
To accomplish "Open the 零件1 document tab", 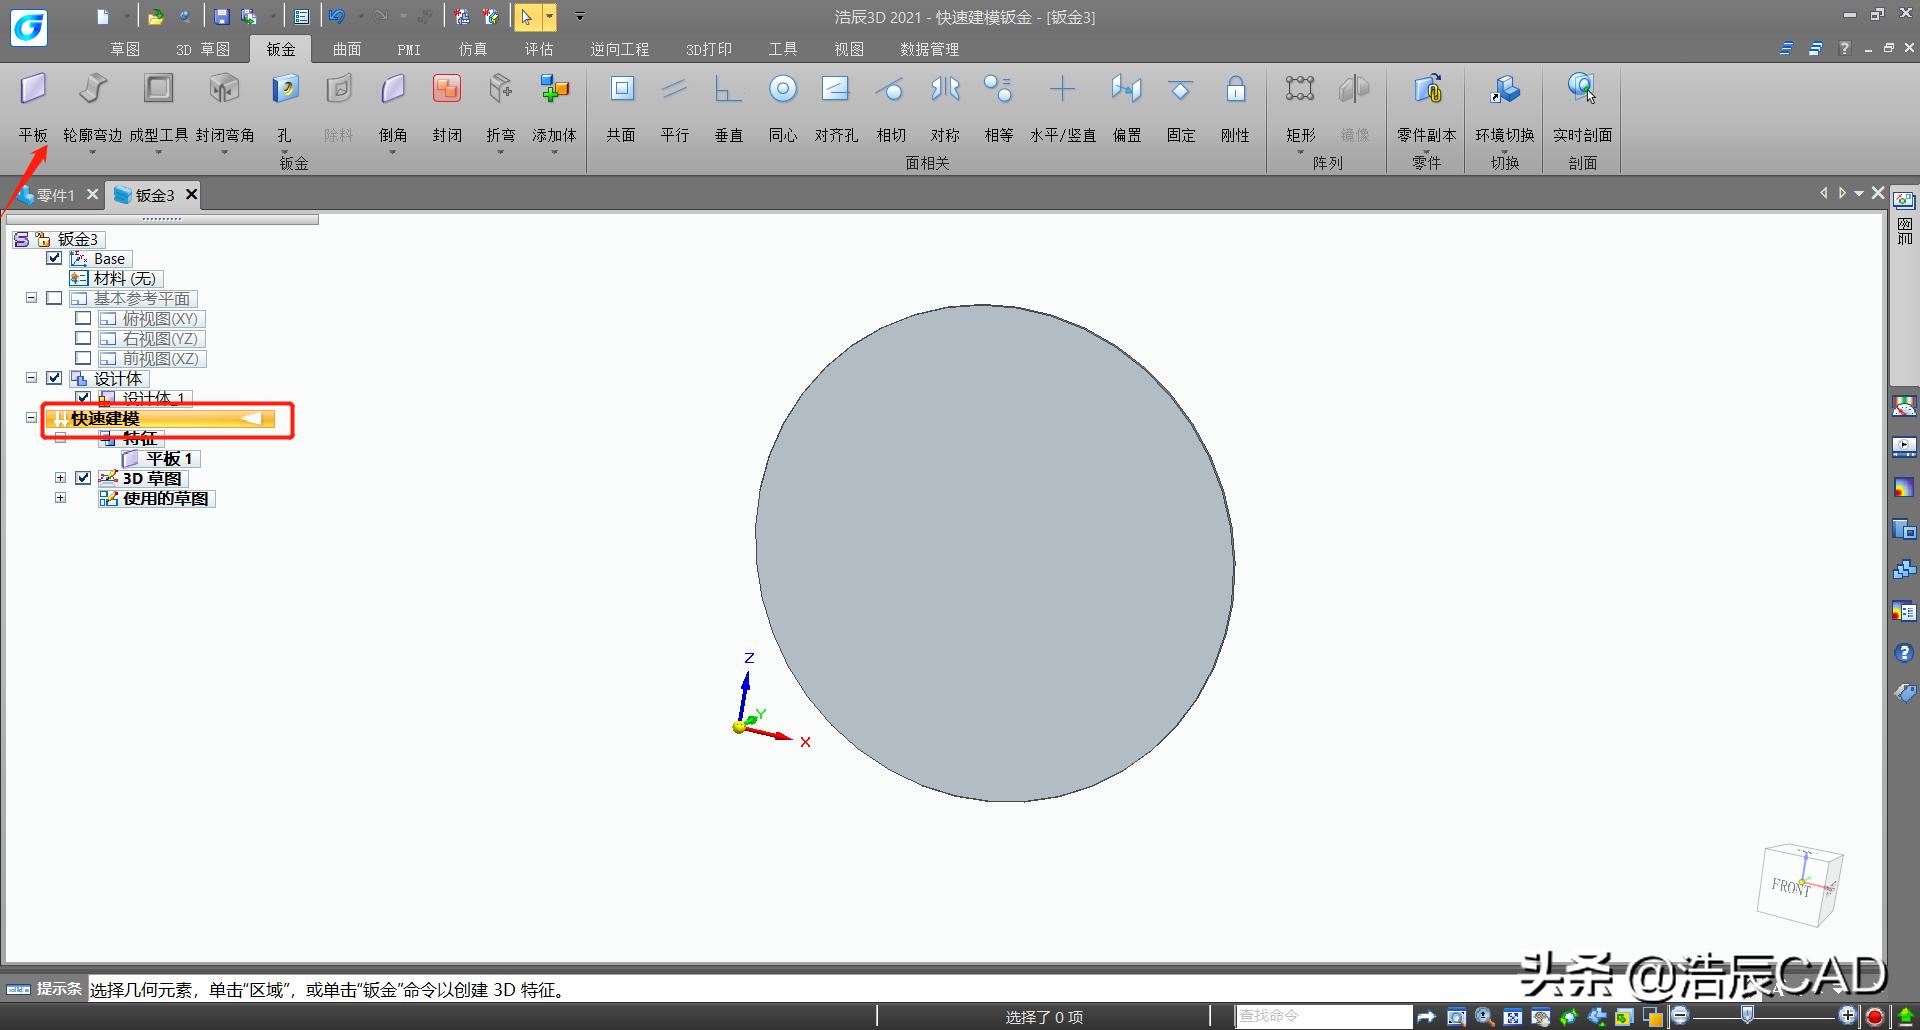I will (56, 195).
